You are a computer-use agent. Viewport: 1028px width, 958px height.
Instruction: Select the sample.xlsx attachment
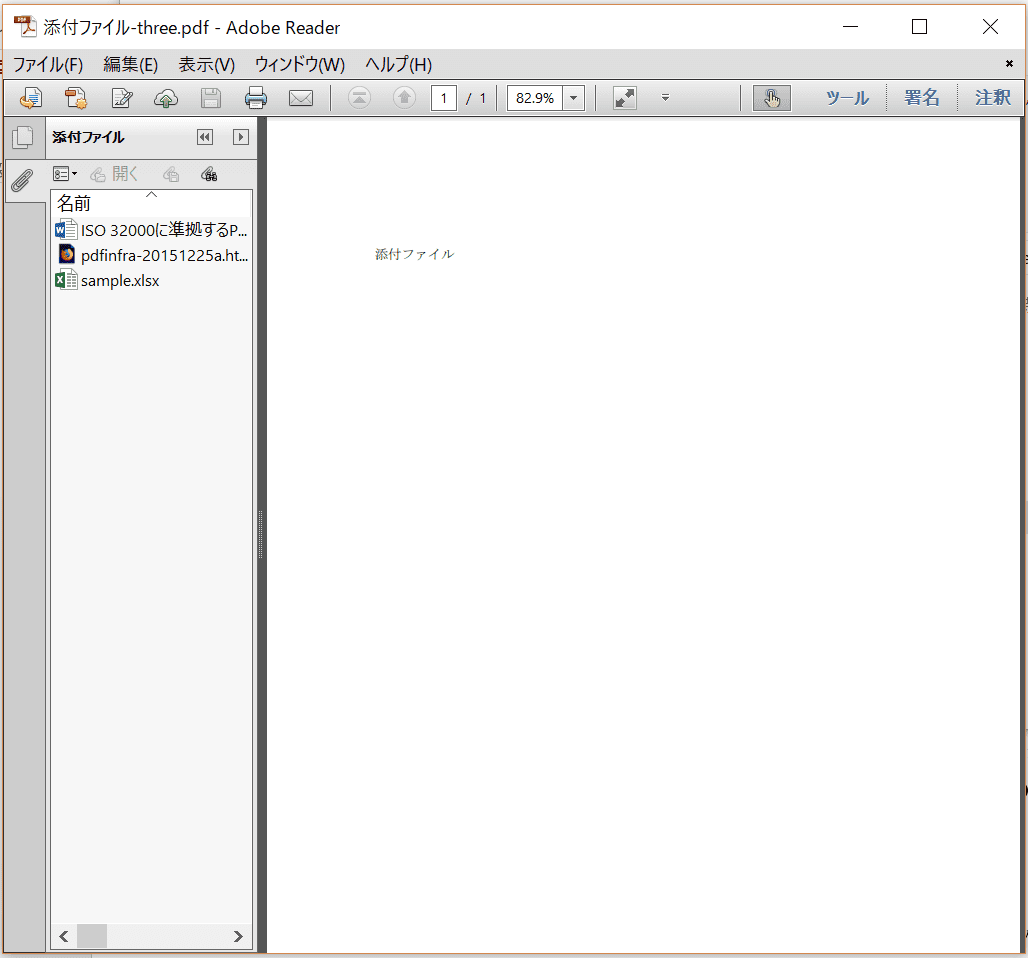pos(119,281)
